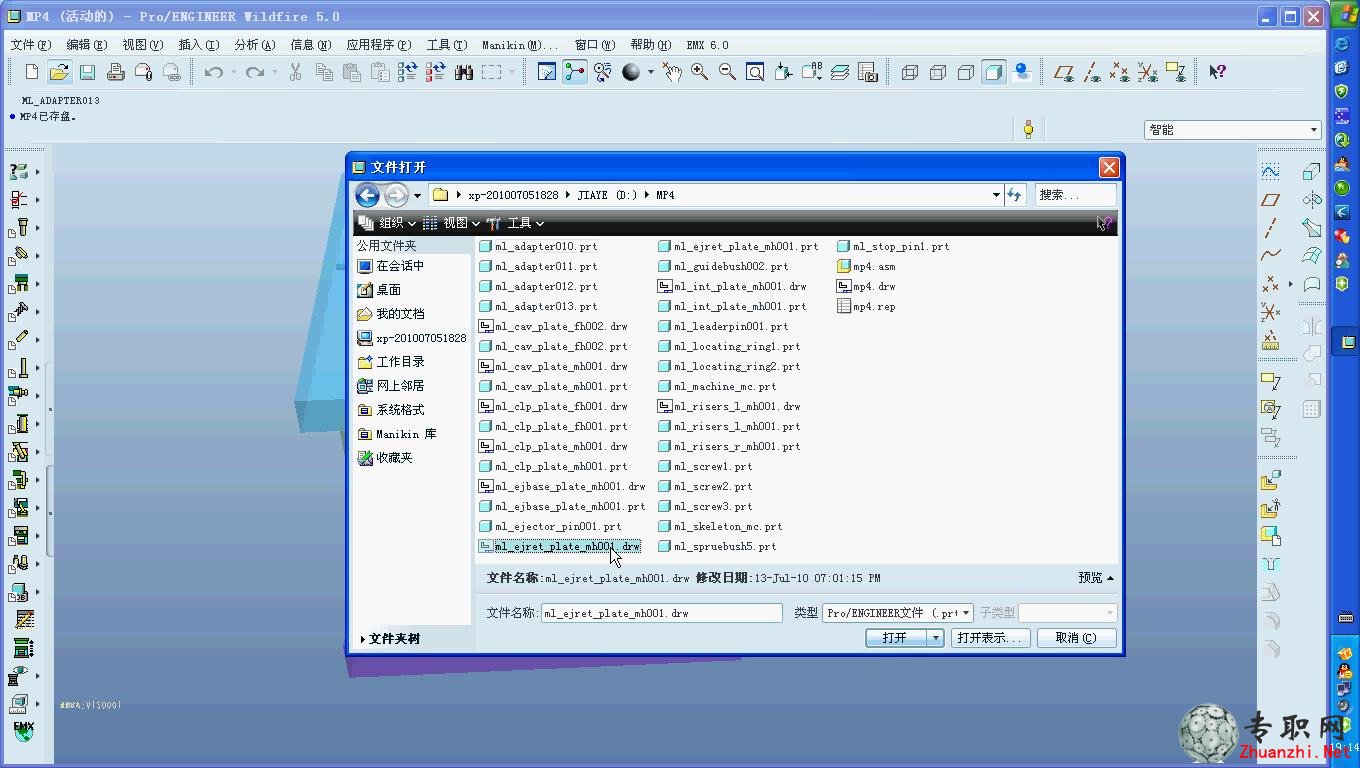Screen dimensions: 1360x768
Task: Click the hand Pan view icon
Action: pos(671,72)
